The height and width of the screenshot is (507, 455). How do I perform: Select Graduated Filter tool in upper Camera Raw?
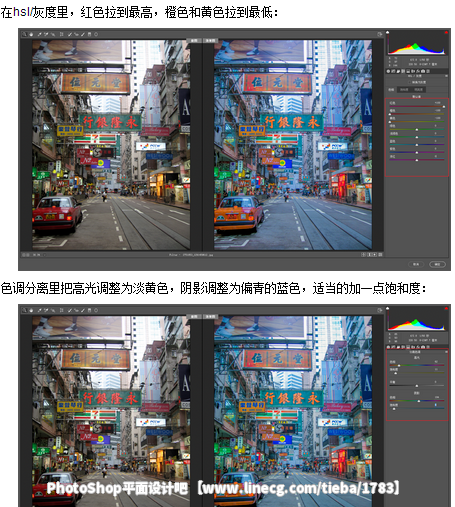point(89,34)
